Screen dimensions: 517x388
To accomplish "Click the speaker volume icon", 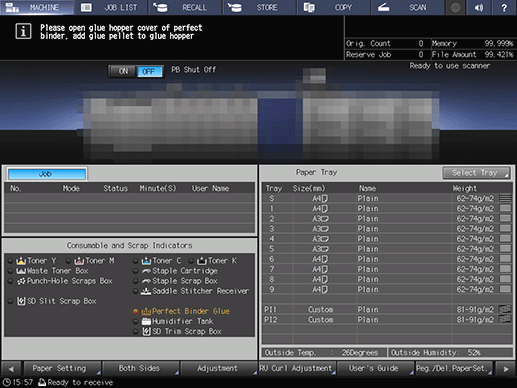I will (x=479, y=7).
